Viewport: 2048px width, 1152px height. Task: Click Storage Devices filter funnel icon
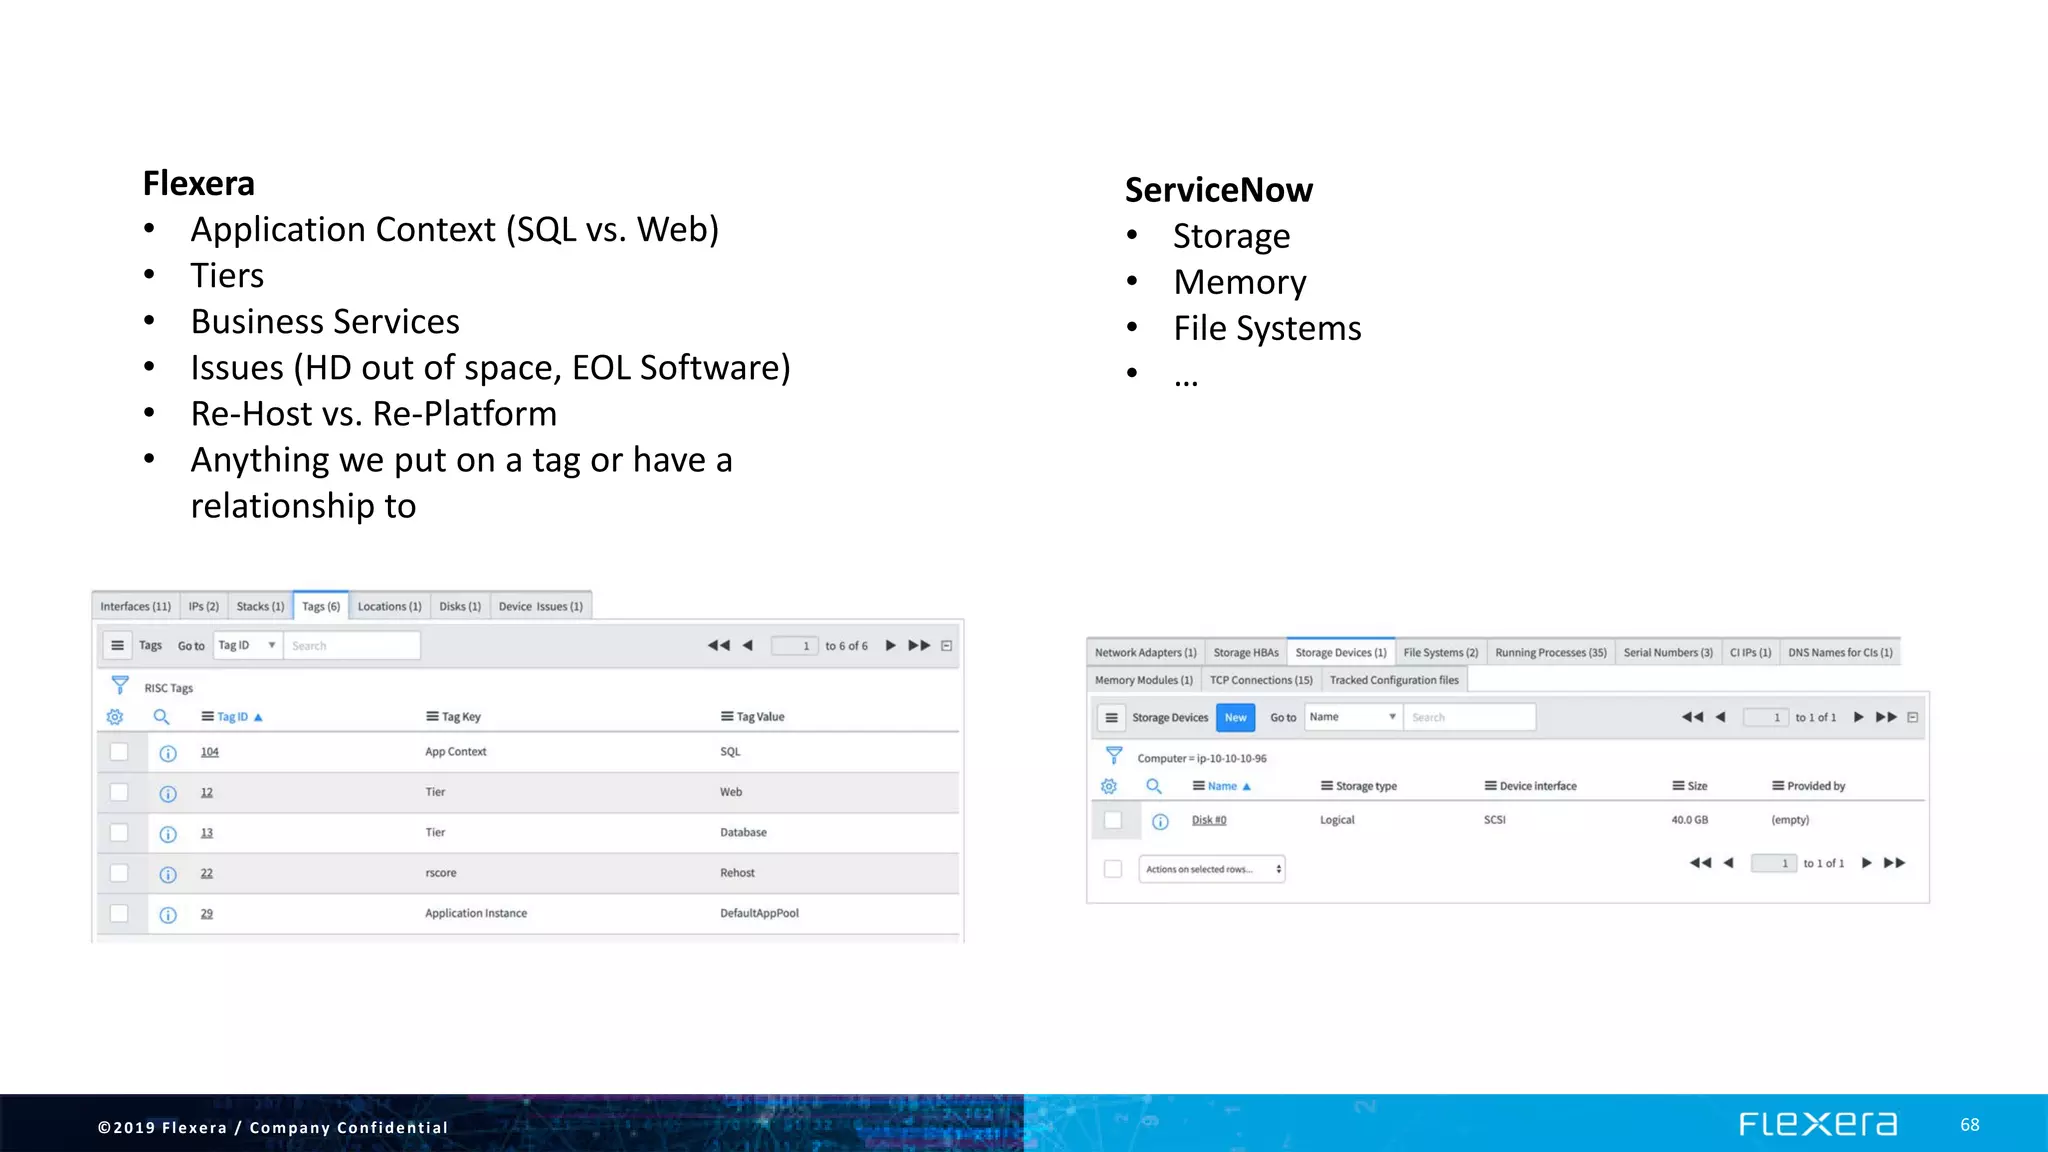pyautogui.click(x=1114, y=755)
